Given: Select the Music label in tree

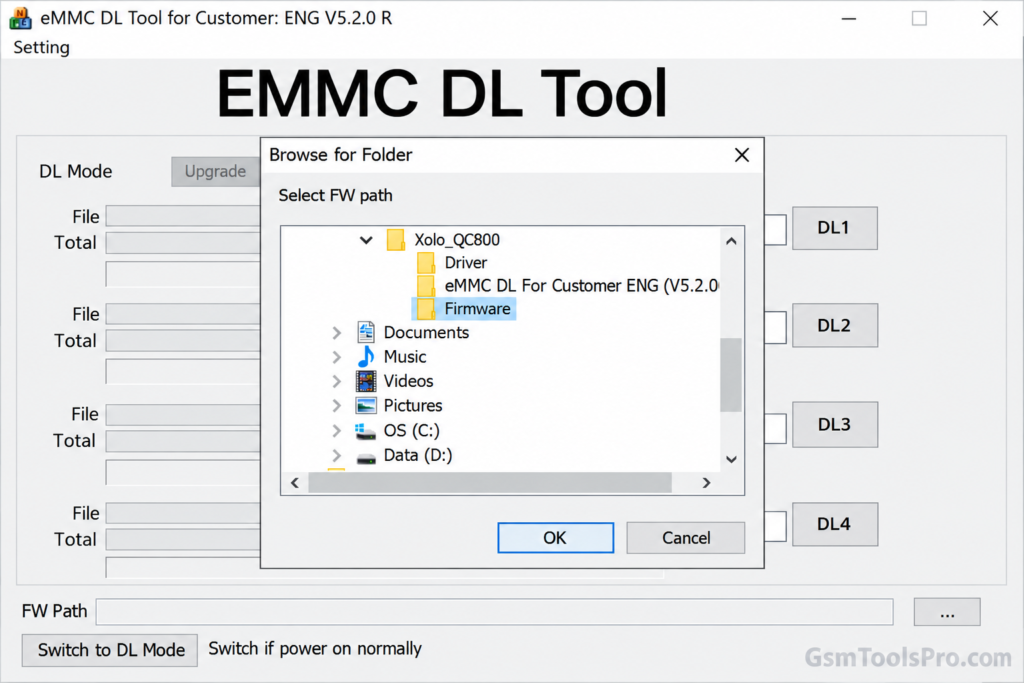Looking at the screenshot, I should [405, 357].
